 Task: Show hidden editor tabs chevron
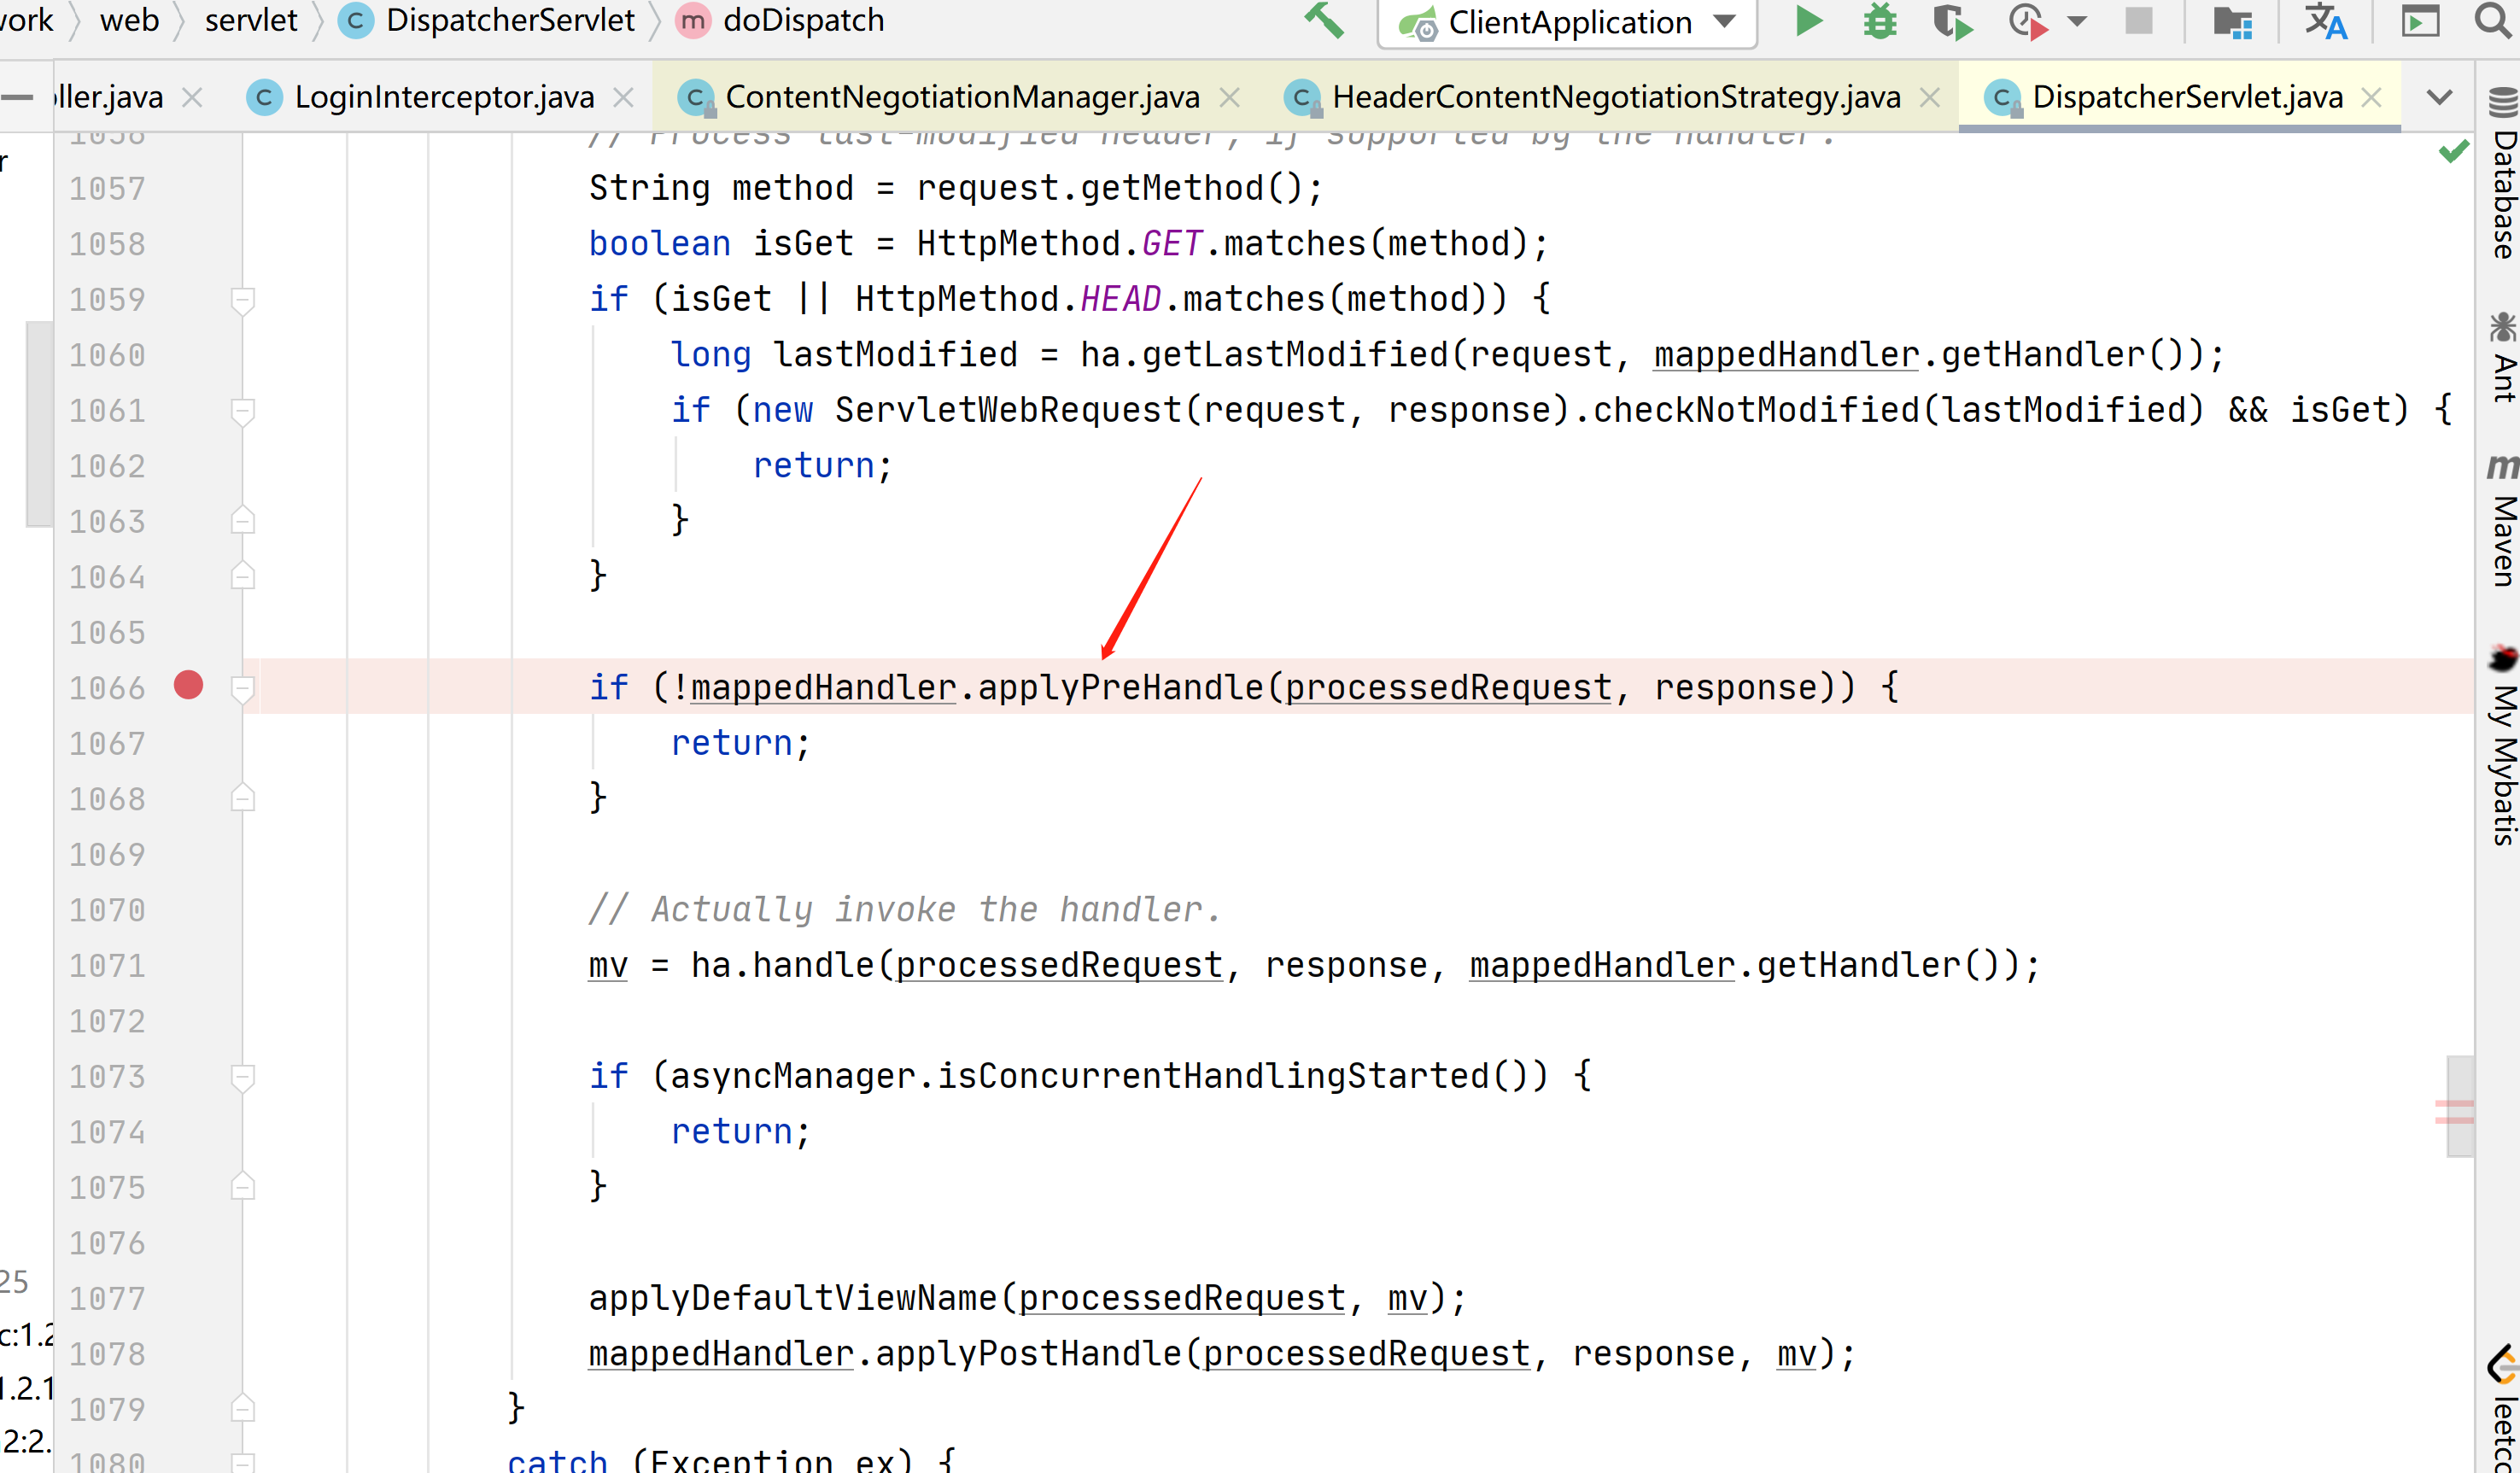click(x=2439, y=97)
